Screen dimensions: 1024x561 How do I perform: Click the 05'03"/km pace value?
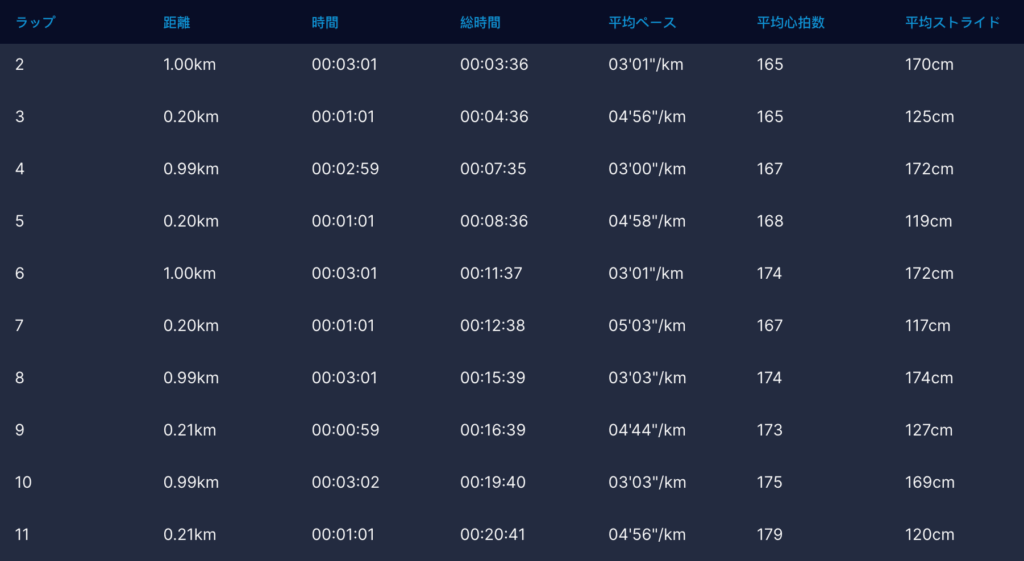647,325
